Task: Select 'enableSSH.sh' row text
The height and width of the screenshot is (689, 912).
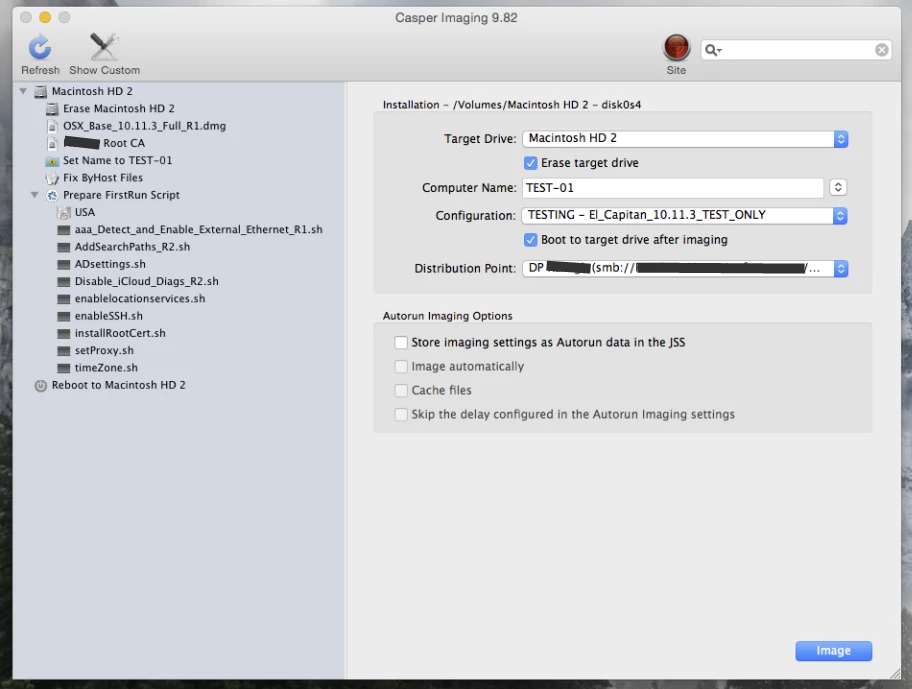Action: (x=108, y=316)
